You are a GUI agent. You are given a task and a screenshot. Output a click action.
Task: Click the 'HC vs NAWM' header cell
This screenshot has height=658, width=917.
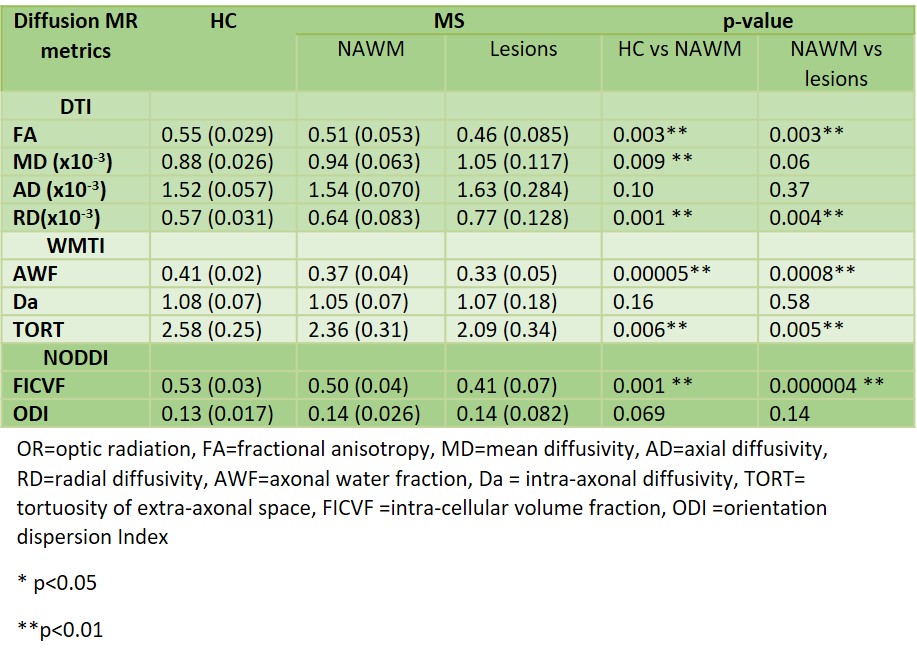[x=673, y=49]
